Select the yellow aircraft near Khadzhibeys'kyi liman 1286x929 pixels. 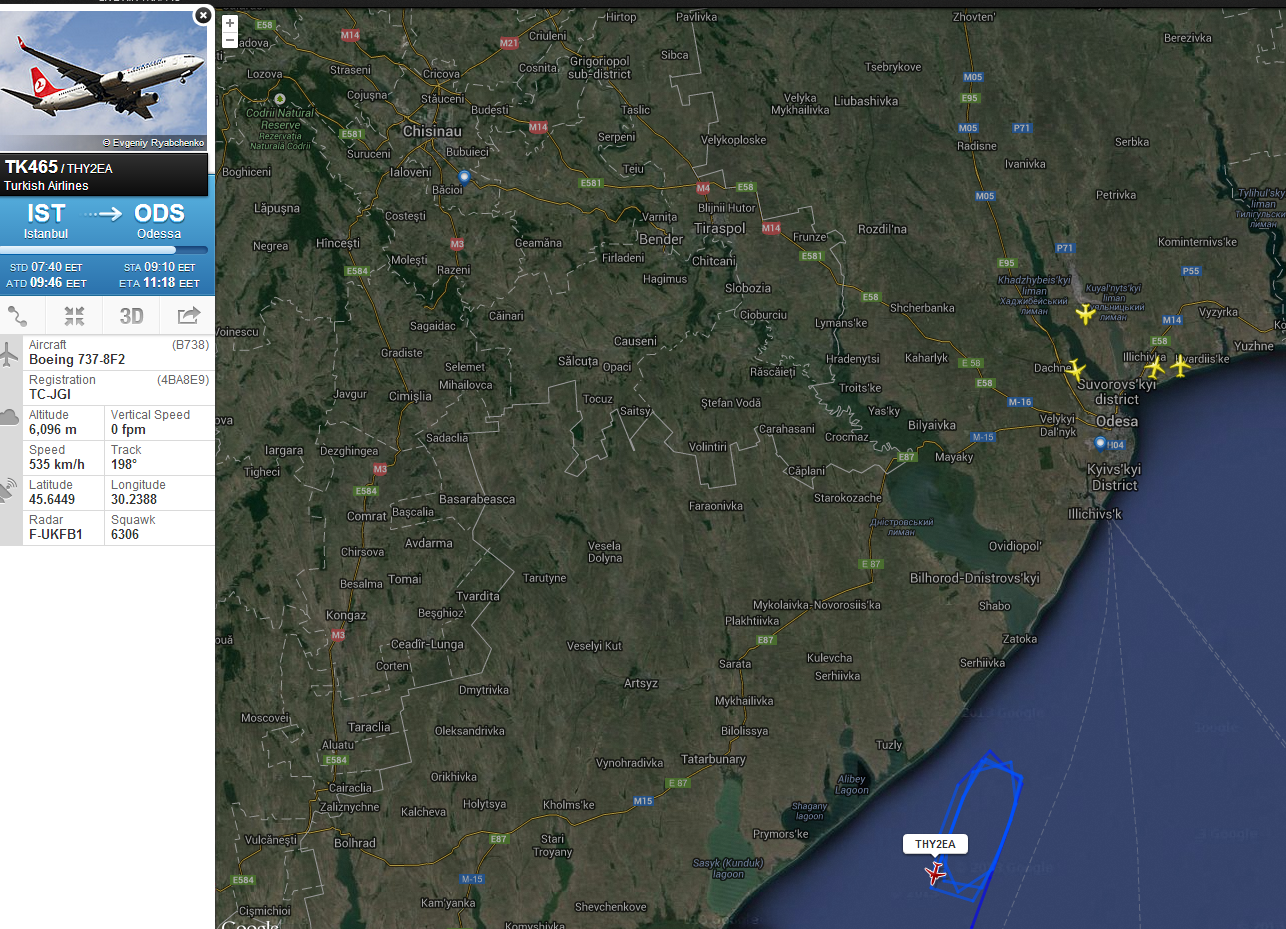click(1086, 315)
